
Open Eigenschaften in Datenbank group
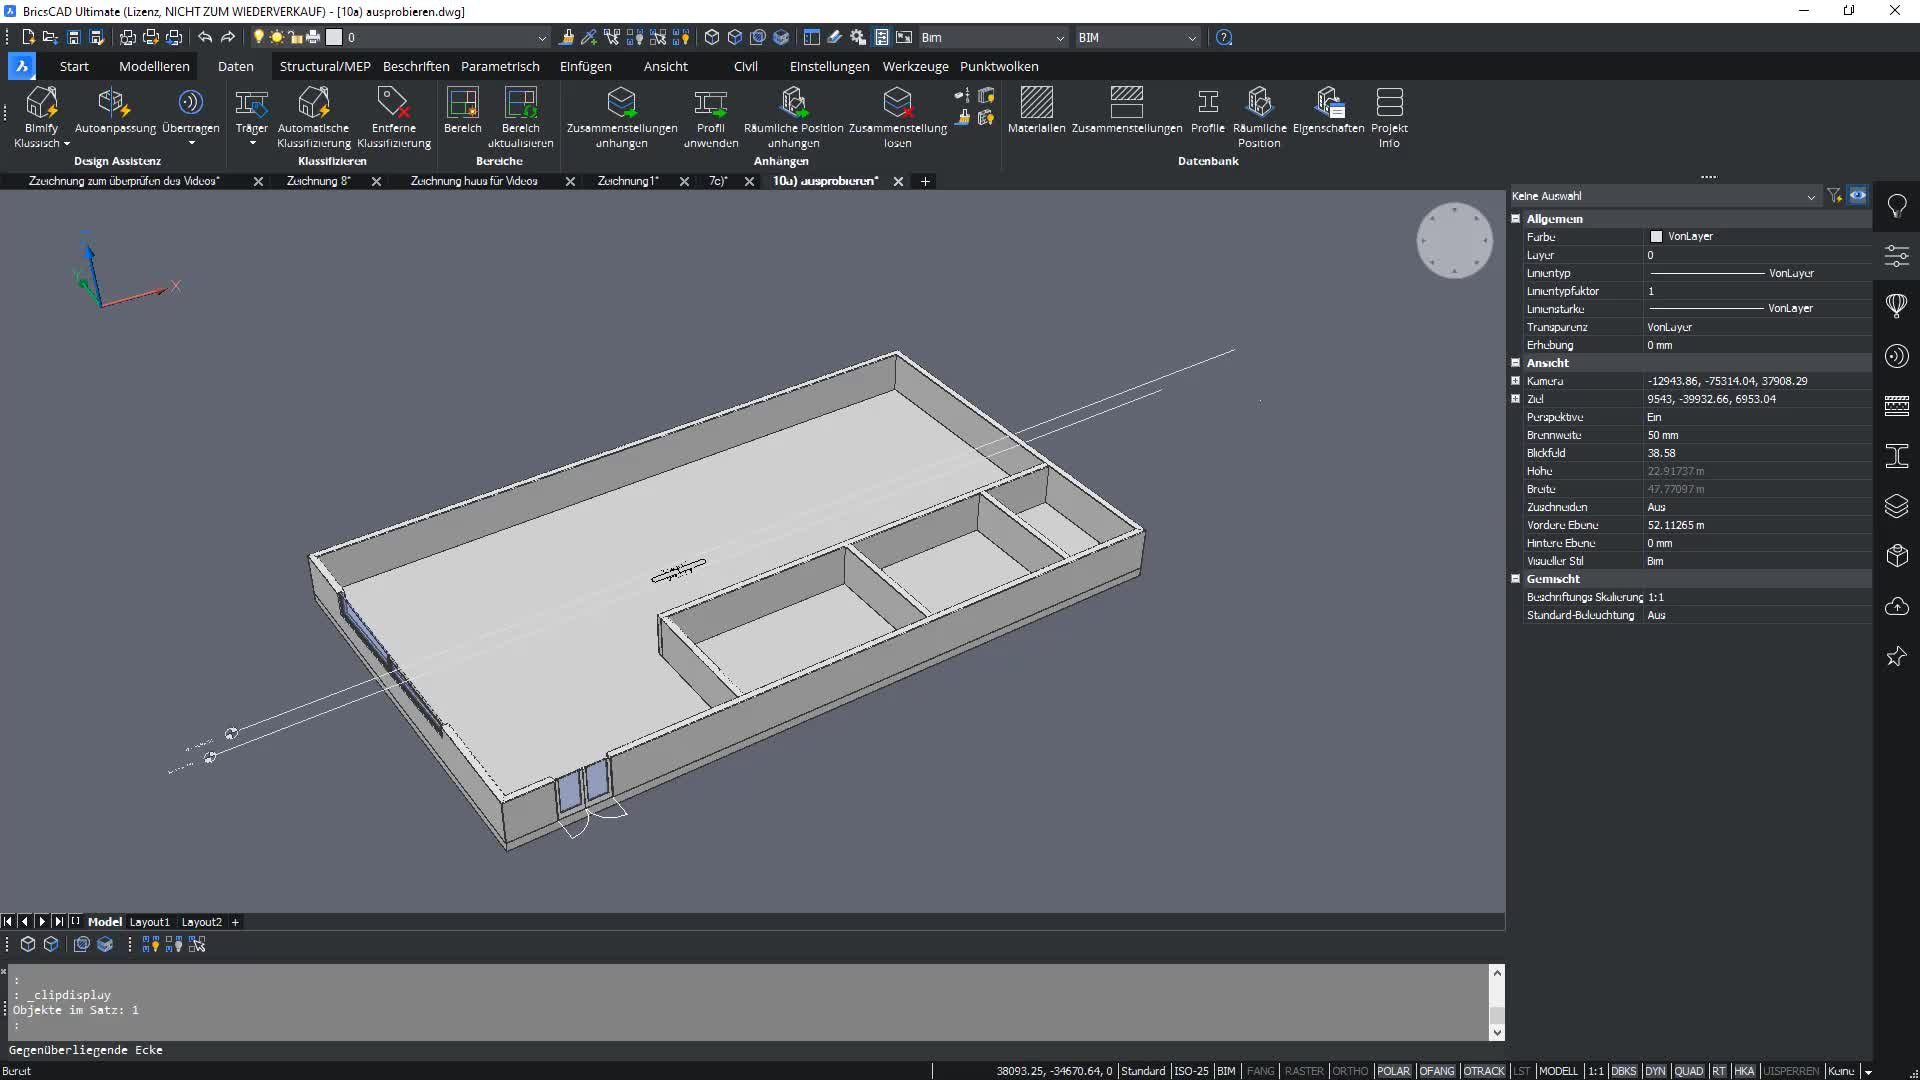click(x=1328, y=104)
